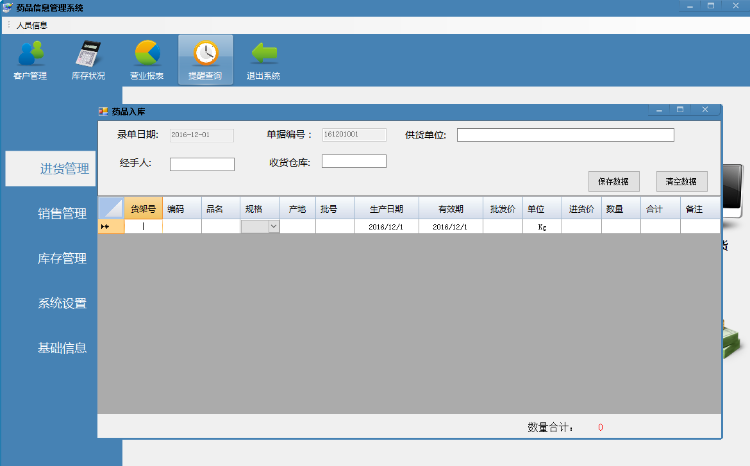Click the 产地 column header
This screenshot has width=750, height=466.
coord(298,209)
